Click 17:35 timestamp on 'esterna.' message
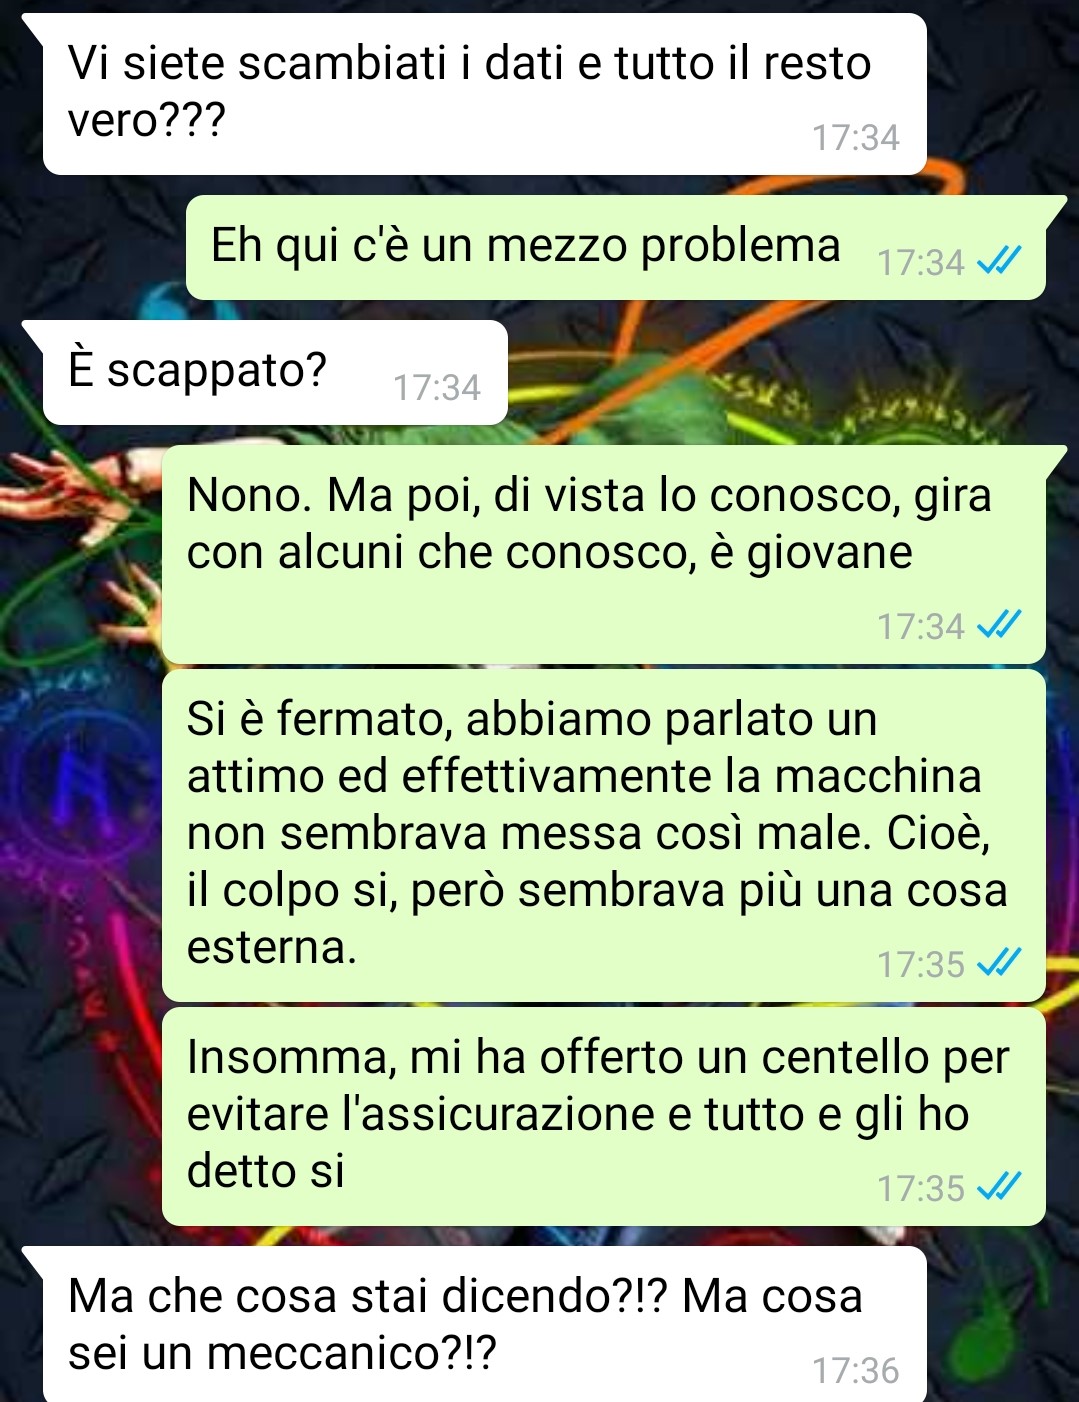 click(x=921, y=965)
